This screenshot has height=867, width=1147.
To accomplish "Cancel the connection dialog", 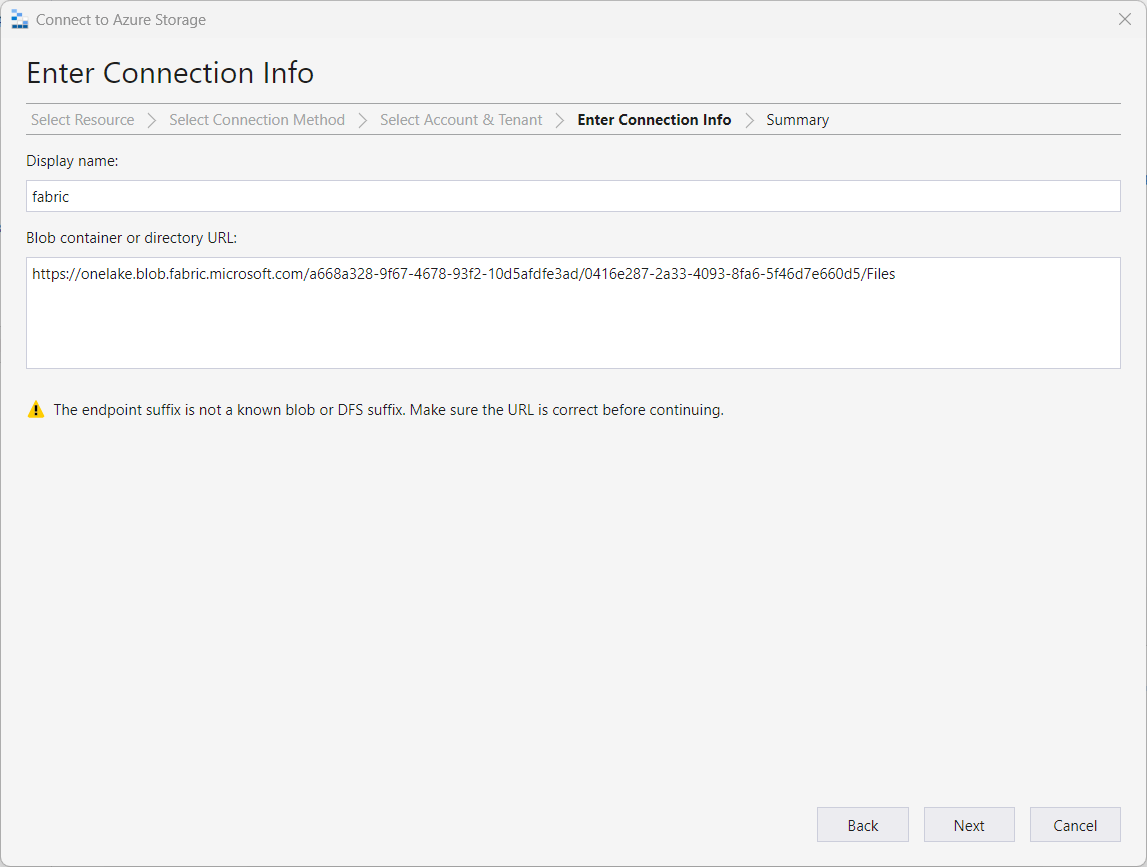I will 1075,825.
